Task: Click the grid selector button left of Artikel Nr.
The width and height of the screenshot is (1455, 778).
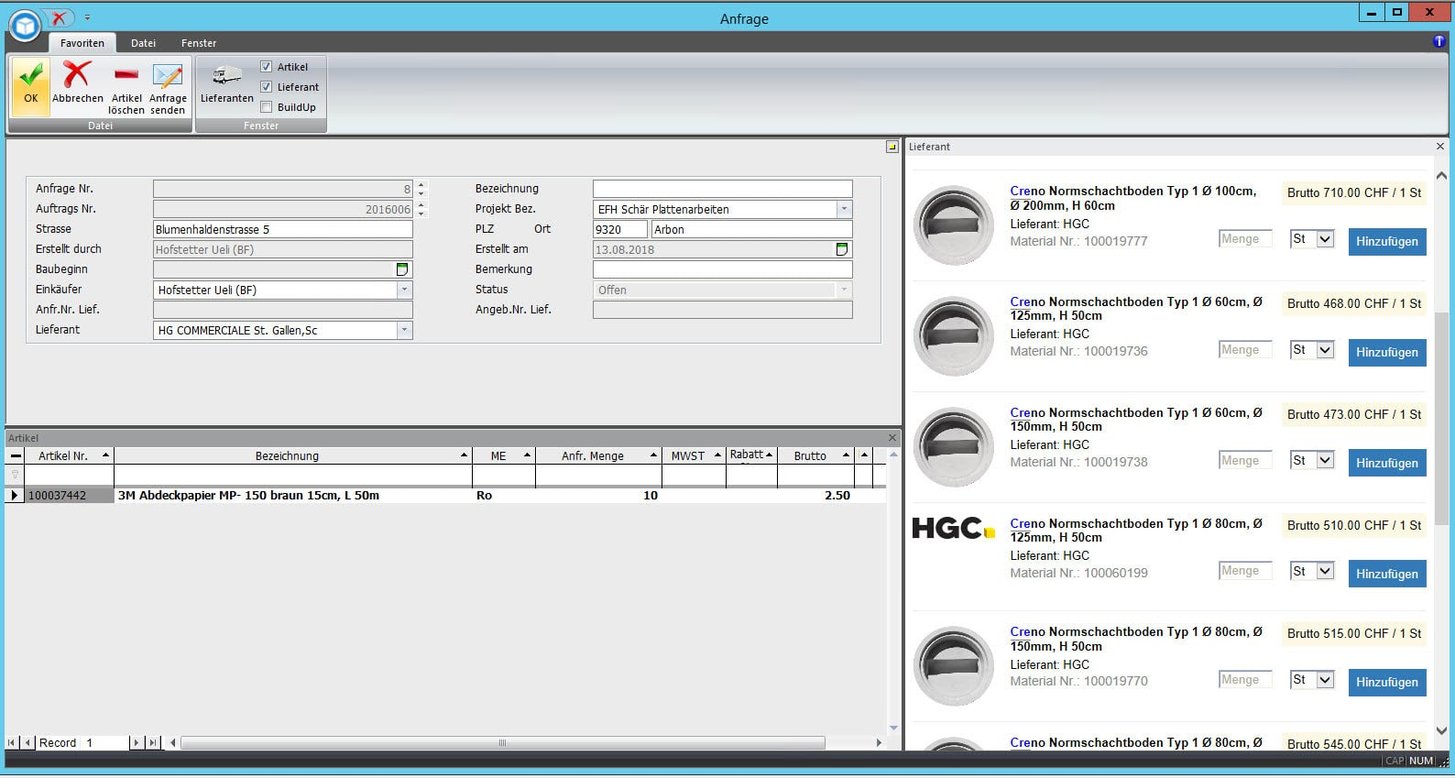Action: pos(15,456)
